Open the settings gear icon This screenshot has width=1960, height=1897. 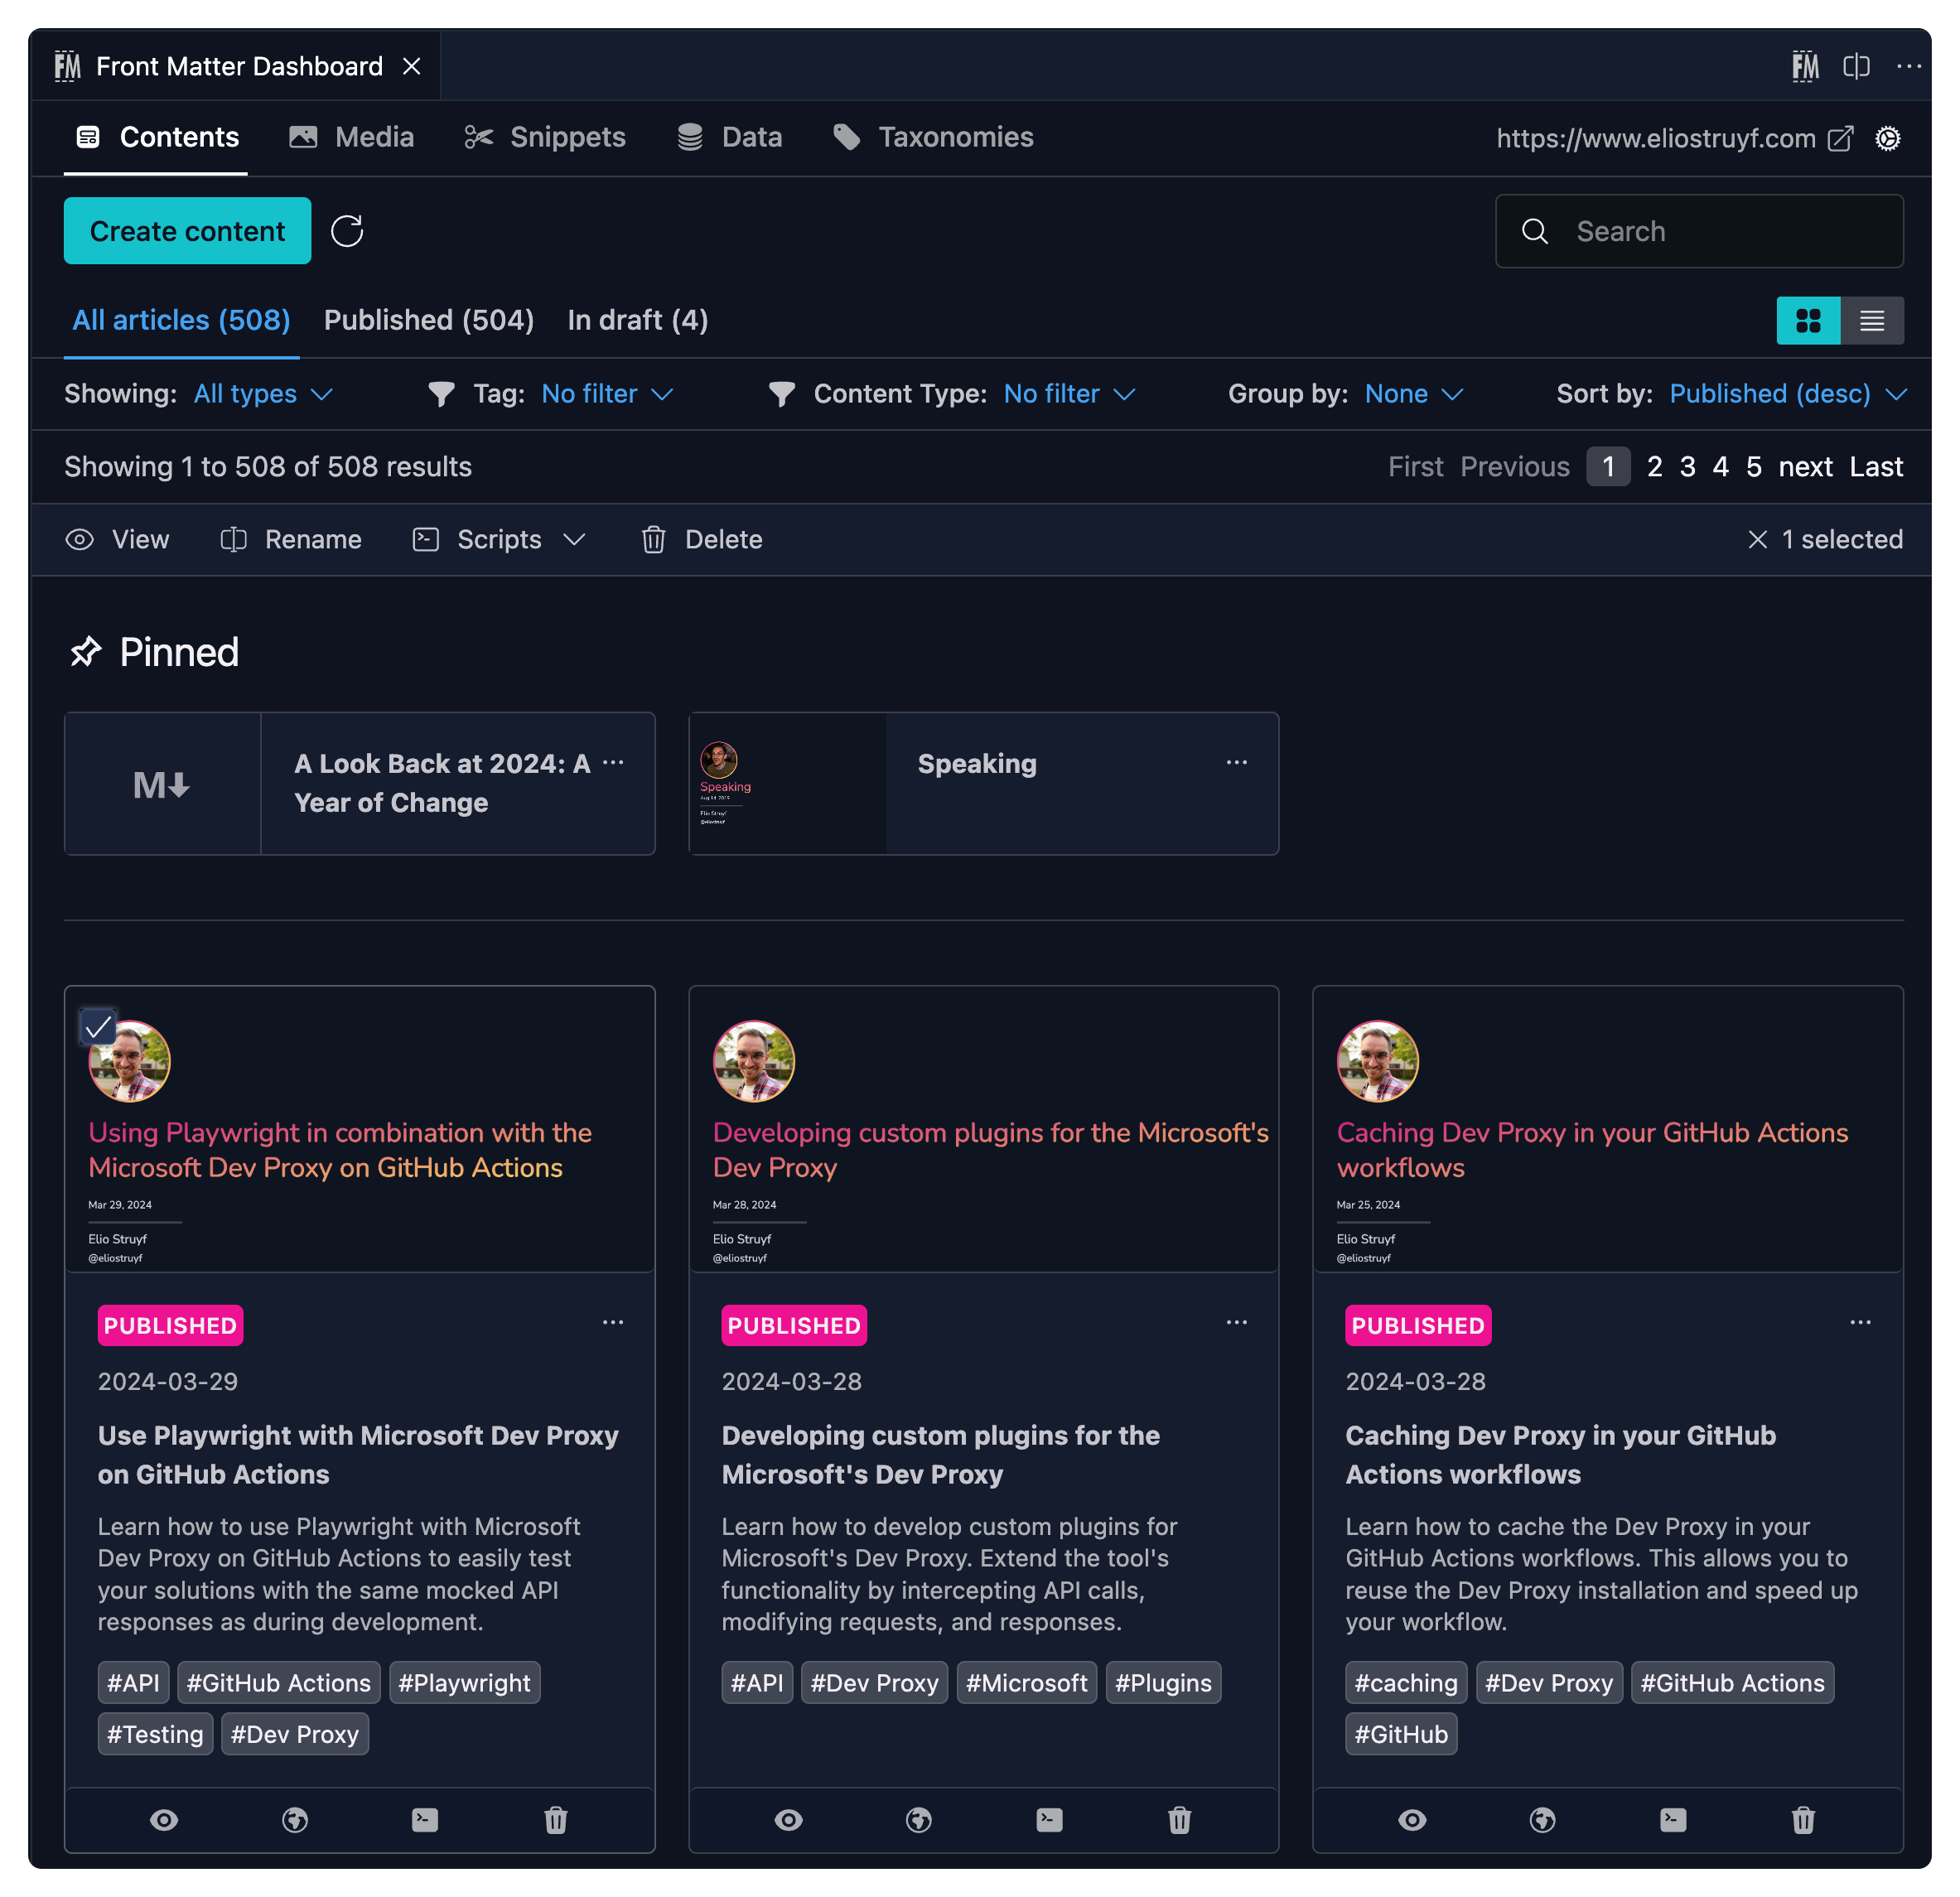[1887, 138]
